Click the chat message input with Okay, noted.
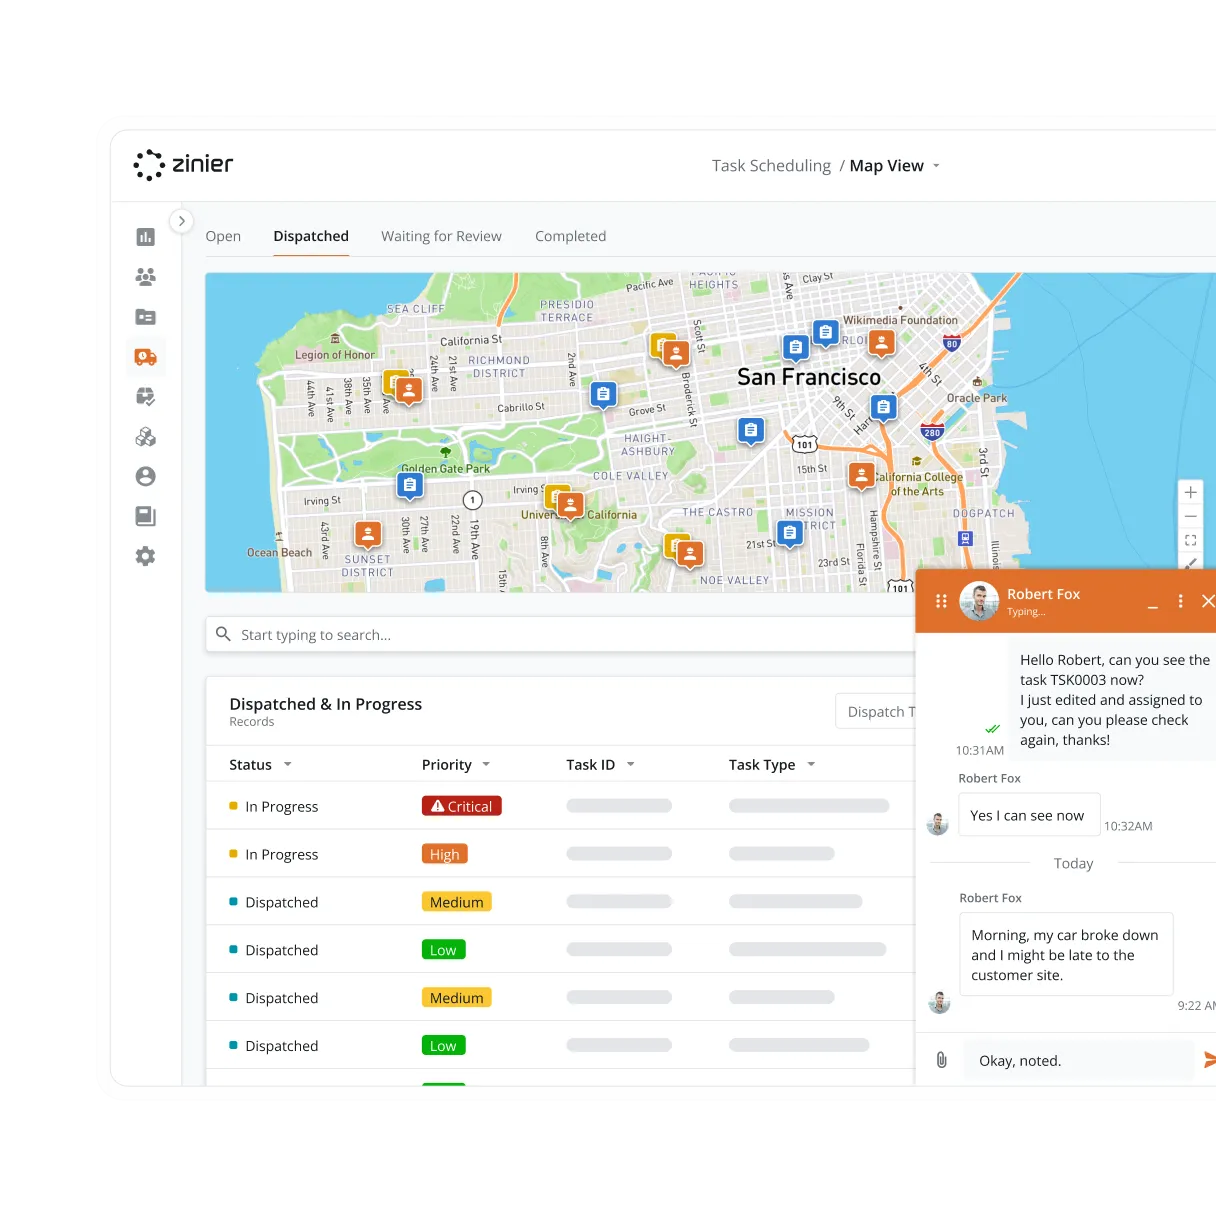 coord(1079,1061)
